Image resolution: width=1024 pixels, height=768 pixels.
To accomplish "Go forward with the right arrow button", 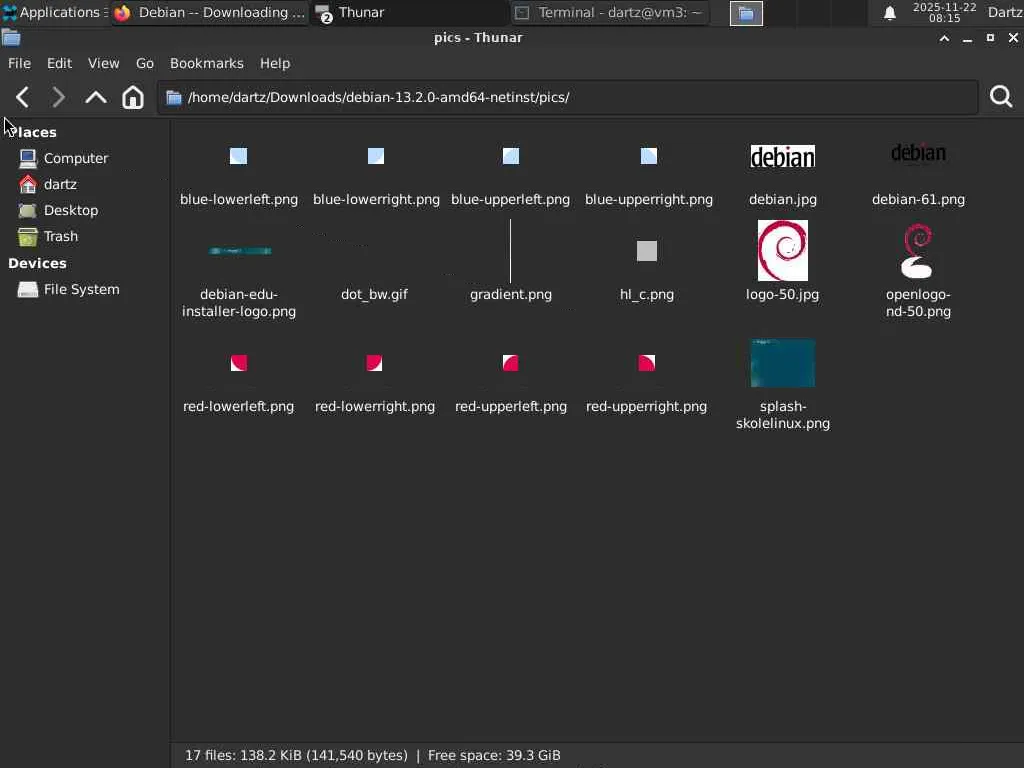I will [x=58, y=97].
